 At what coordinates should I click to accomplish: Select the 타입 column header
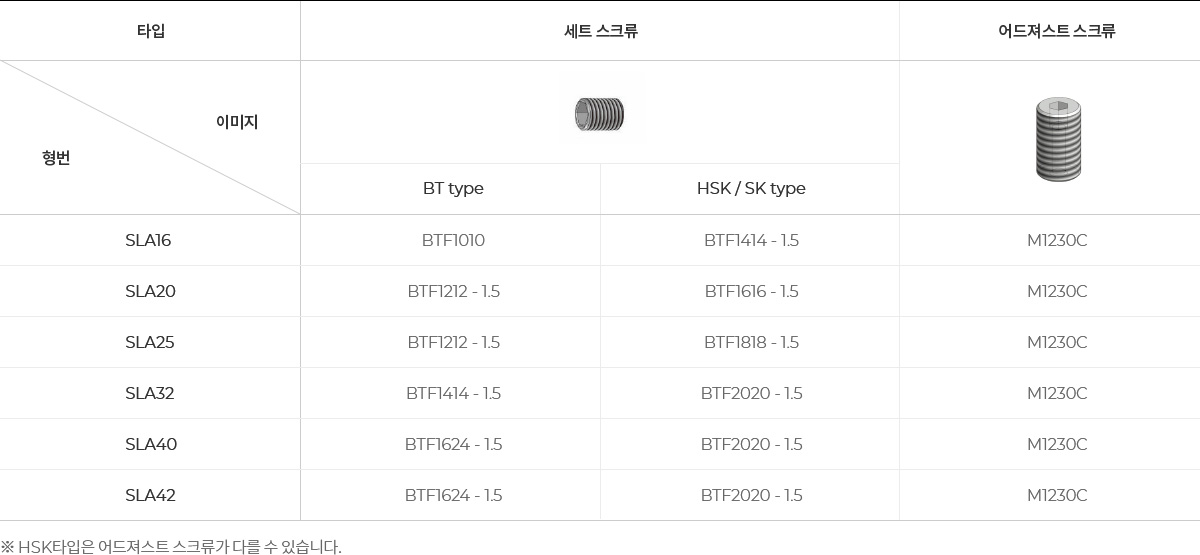(x=150, y=31)
